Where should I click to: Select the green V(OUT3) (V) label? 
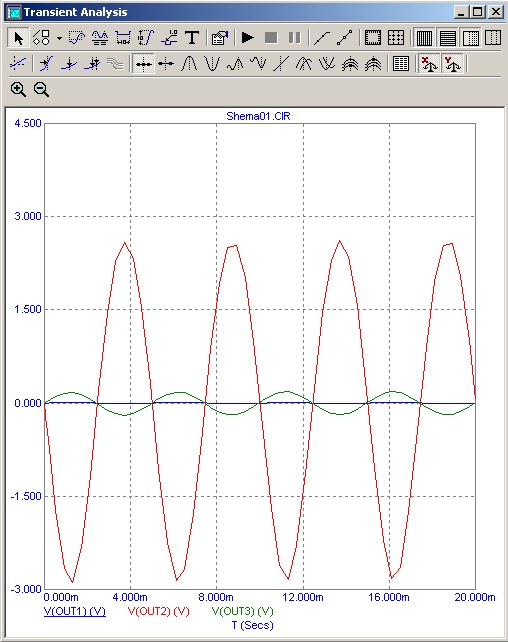pyautogui.click(x=242, y=611)
